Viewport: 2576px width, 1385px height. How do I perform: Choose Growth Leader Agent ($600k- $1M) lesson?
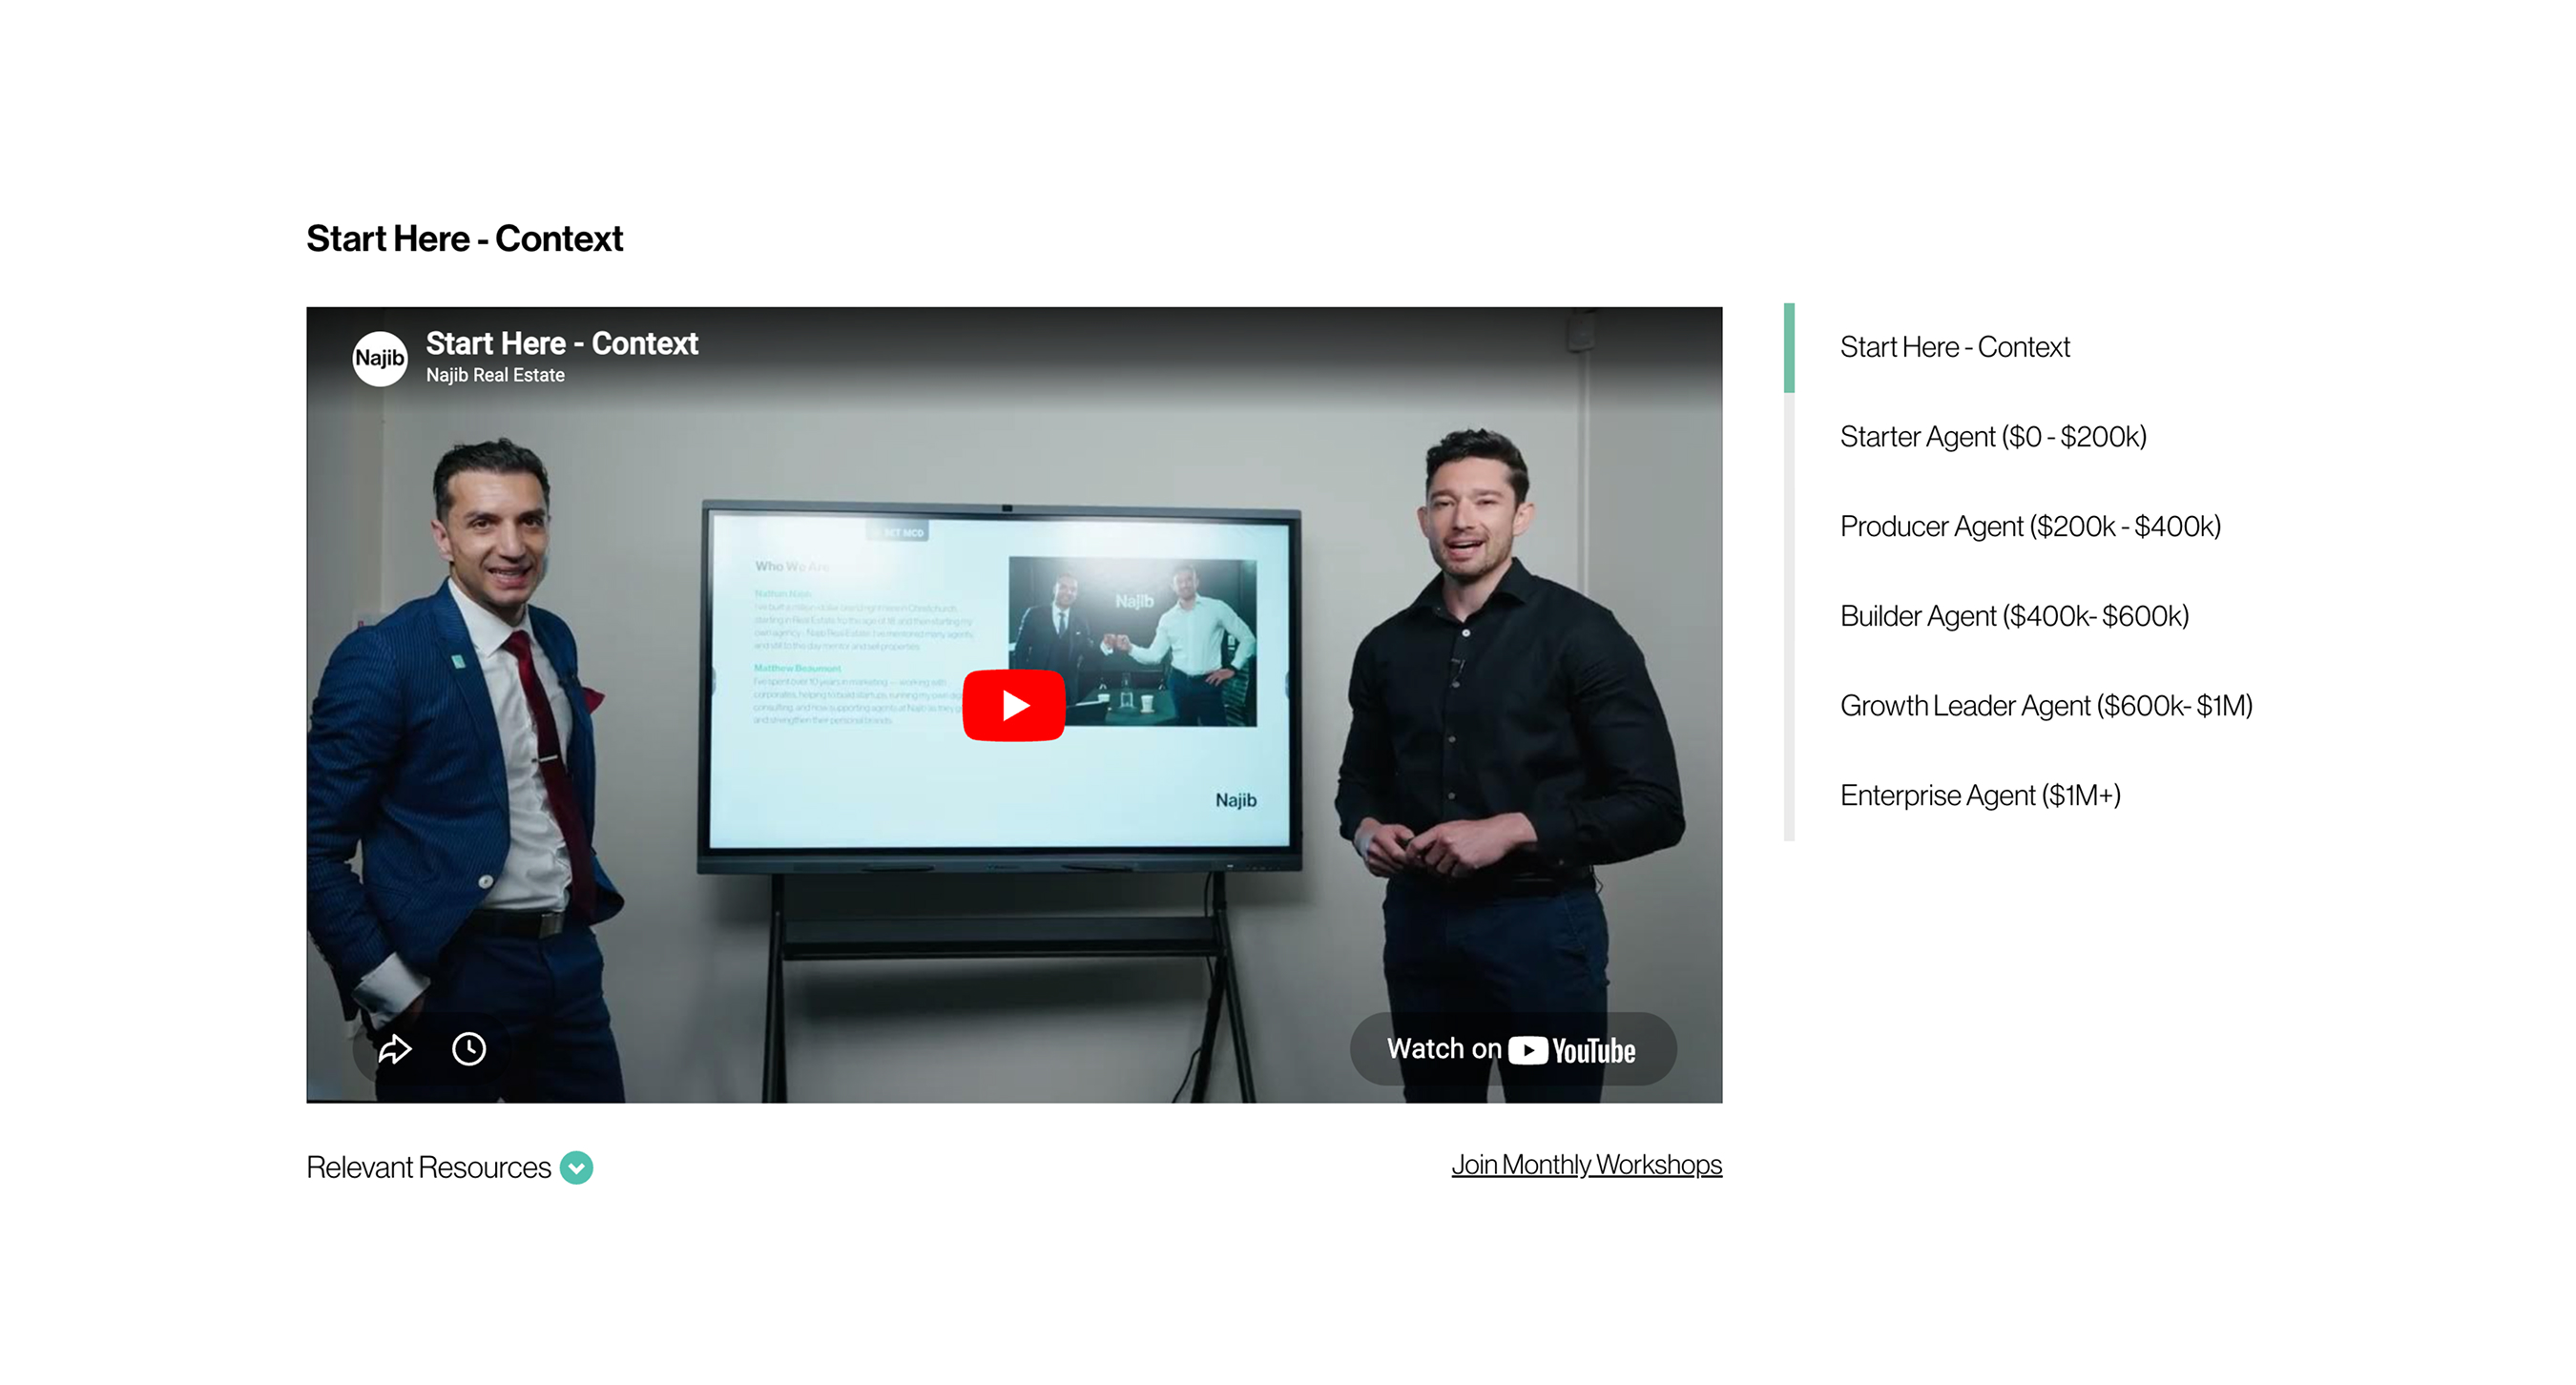[2045, 706]
